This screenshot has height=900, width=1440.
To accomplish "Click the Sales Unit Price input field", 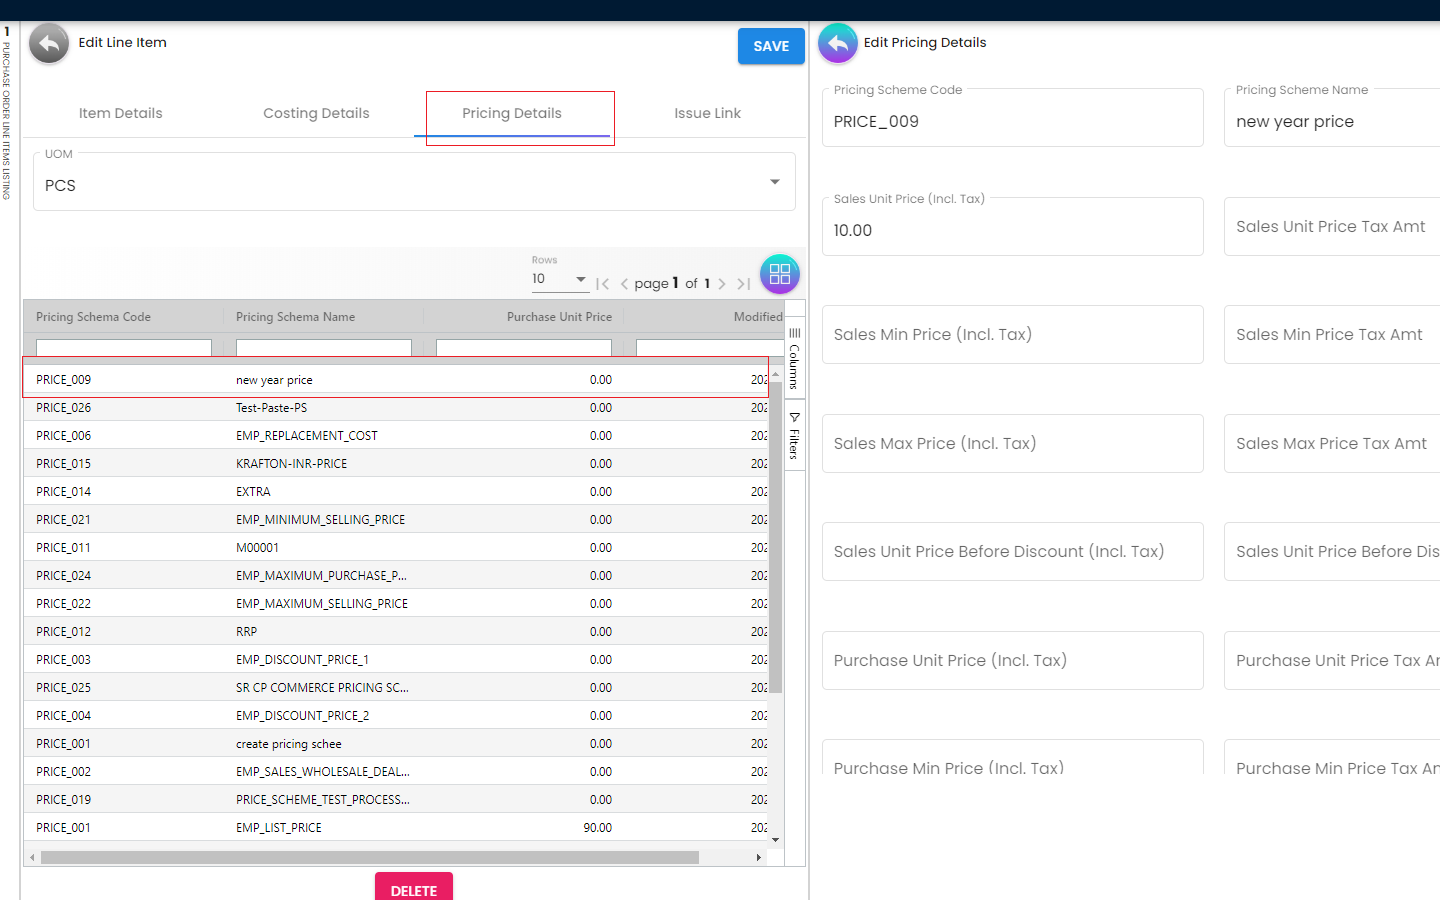I will pos(1012,230).
